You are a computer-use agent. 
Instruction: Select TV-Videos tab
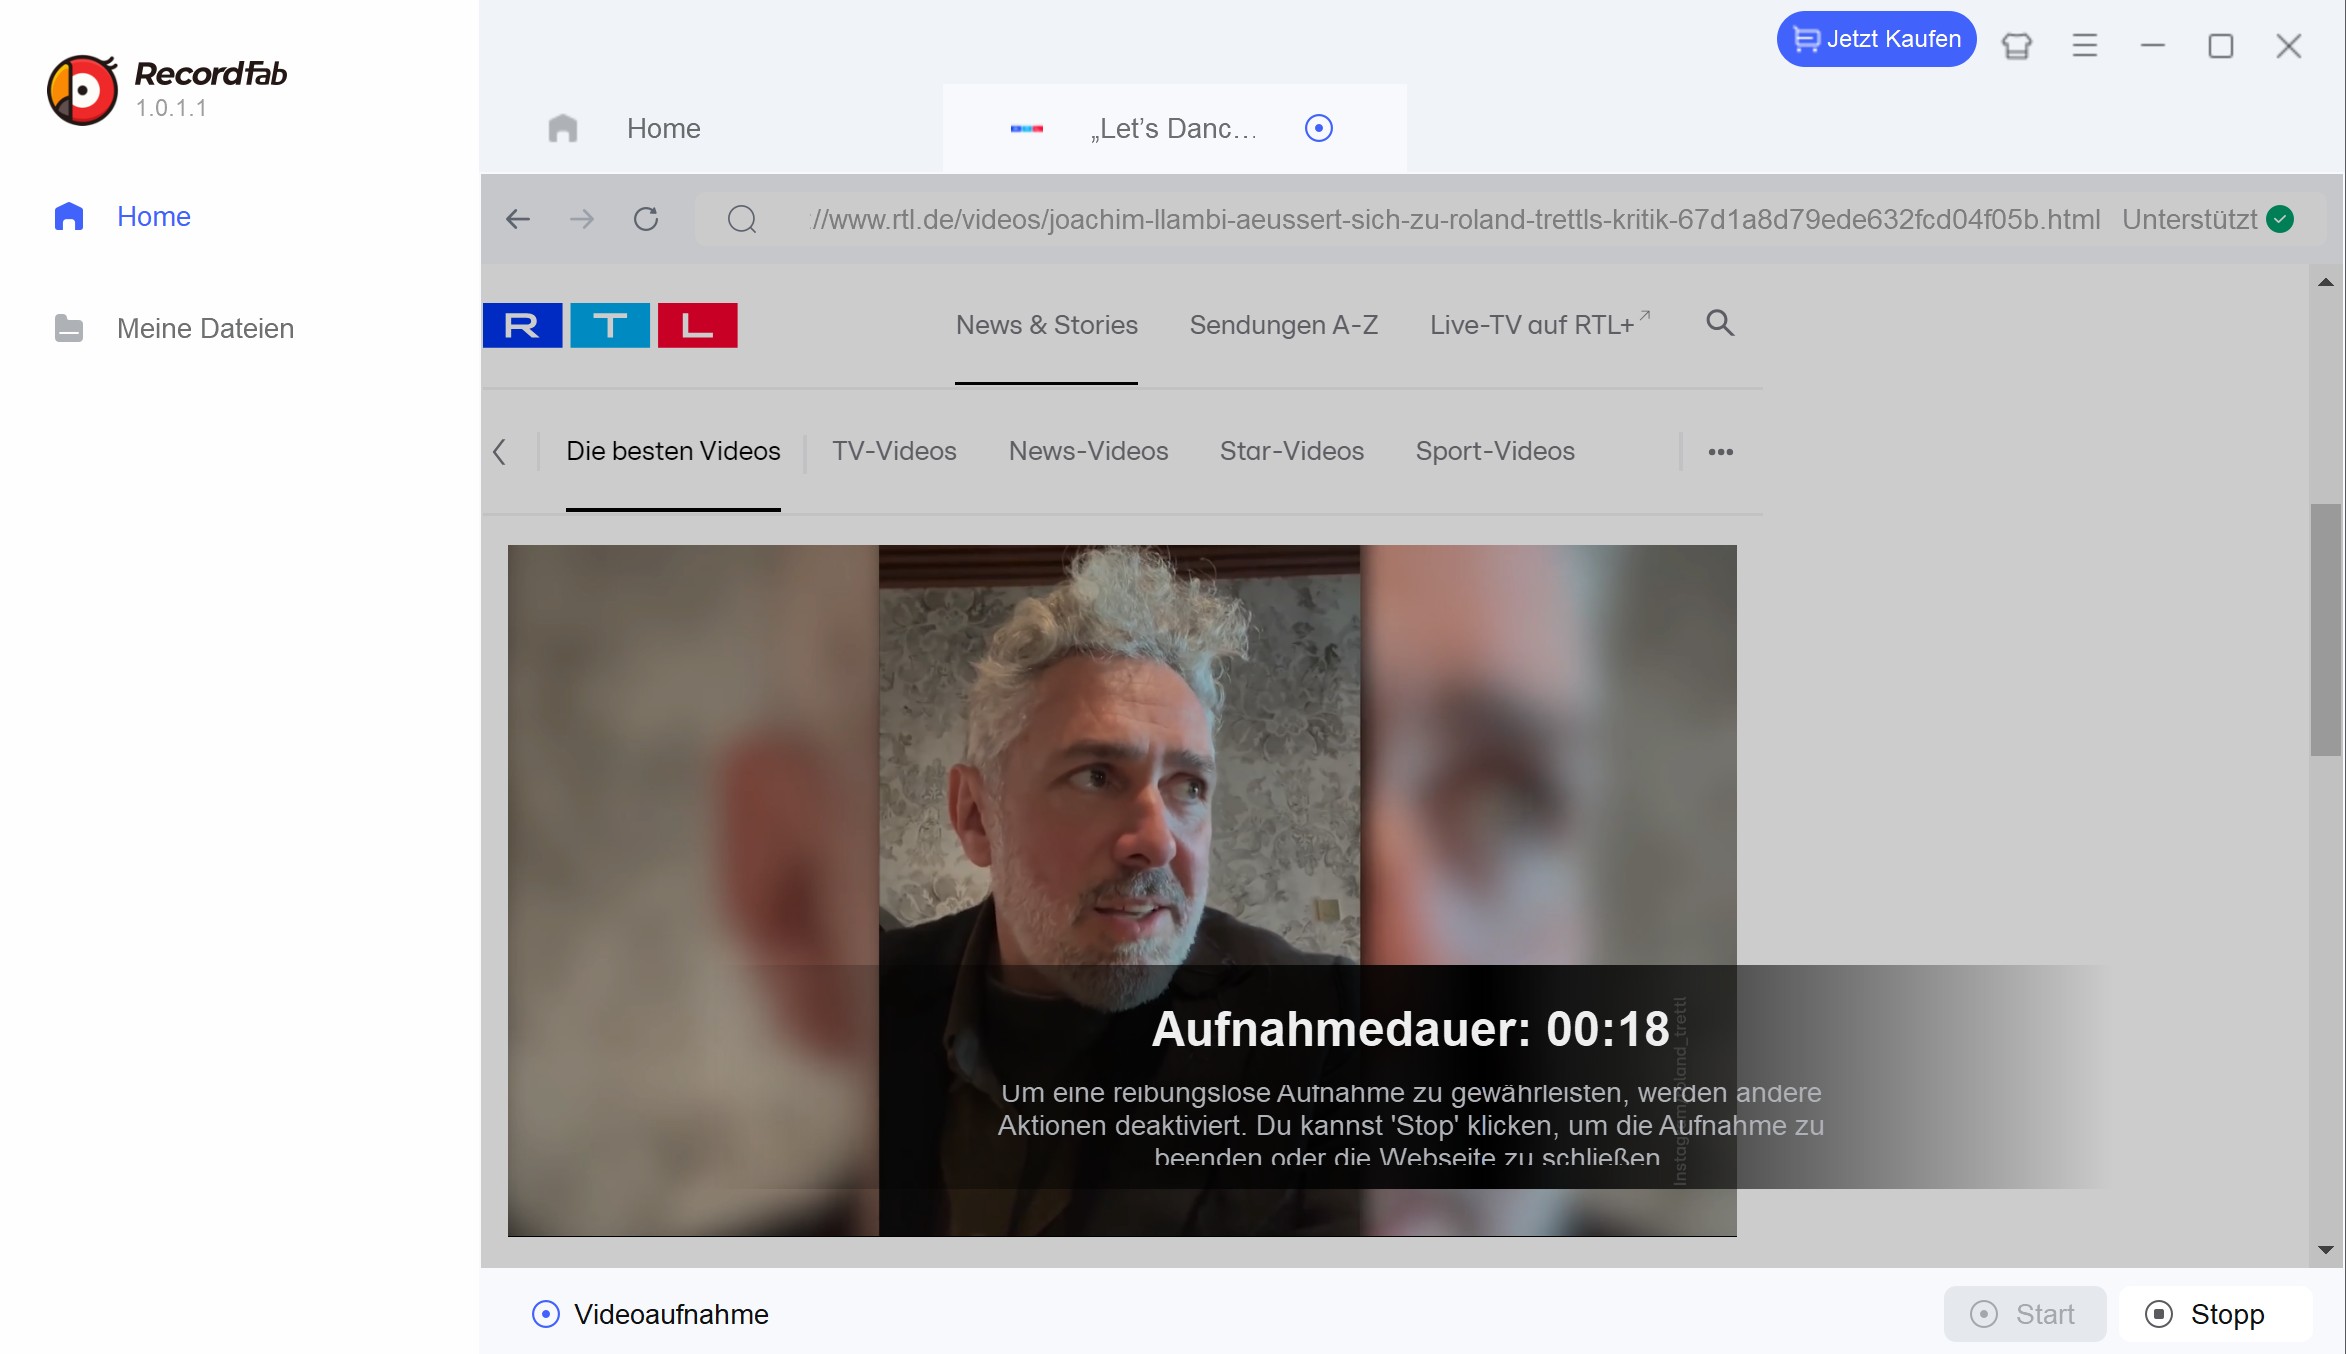(894, 451)
